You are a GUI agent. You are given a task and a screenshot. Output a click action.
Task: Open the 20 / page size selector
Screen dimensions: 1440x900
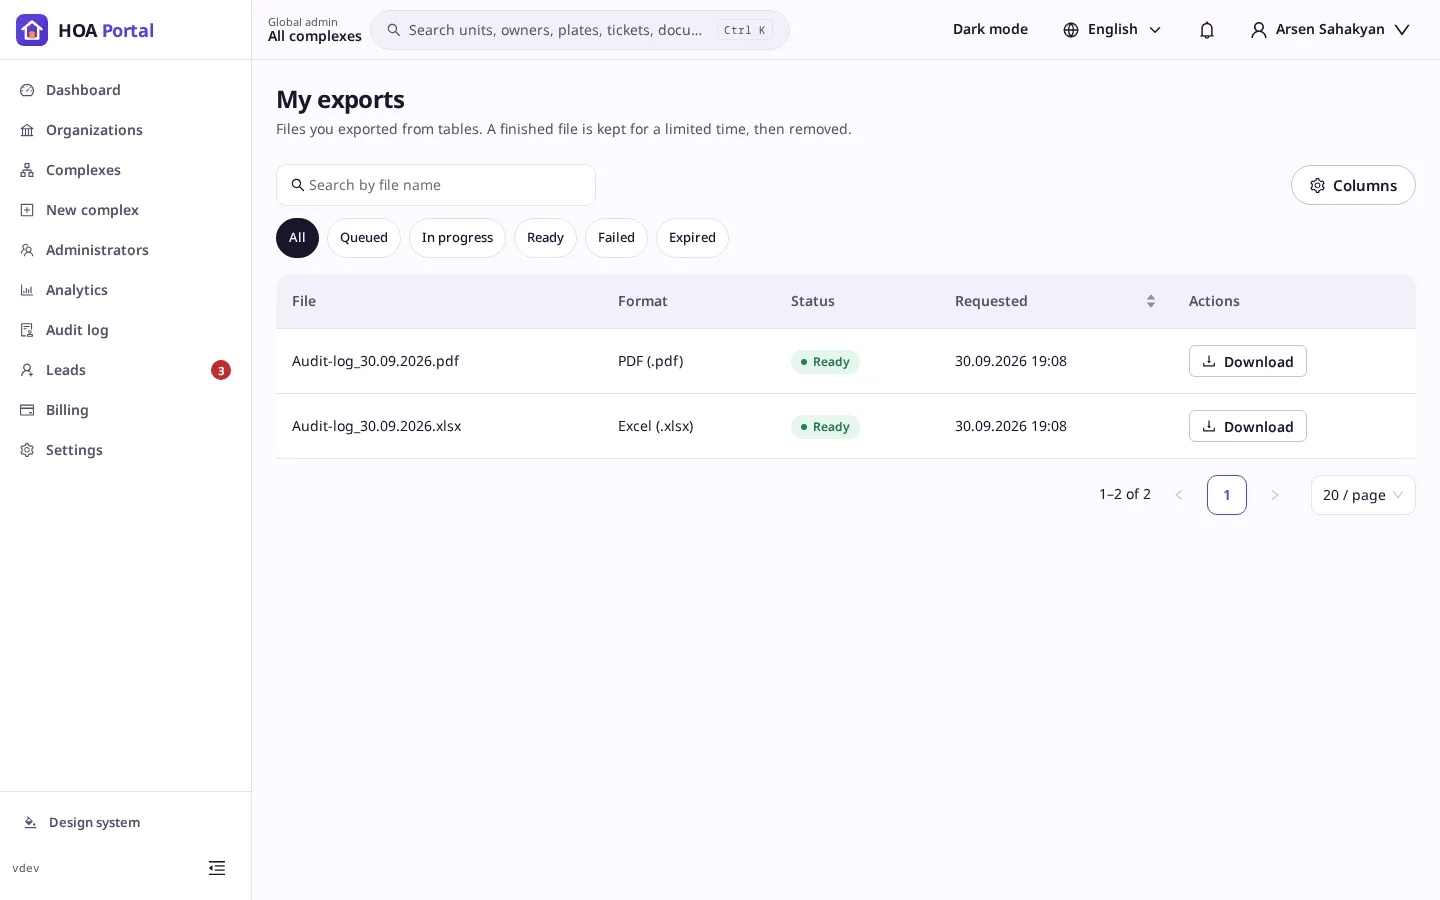(1363, 495)
